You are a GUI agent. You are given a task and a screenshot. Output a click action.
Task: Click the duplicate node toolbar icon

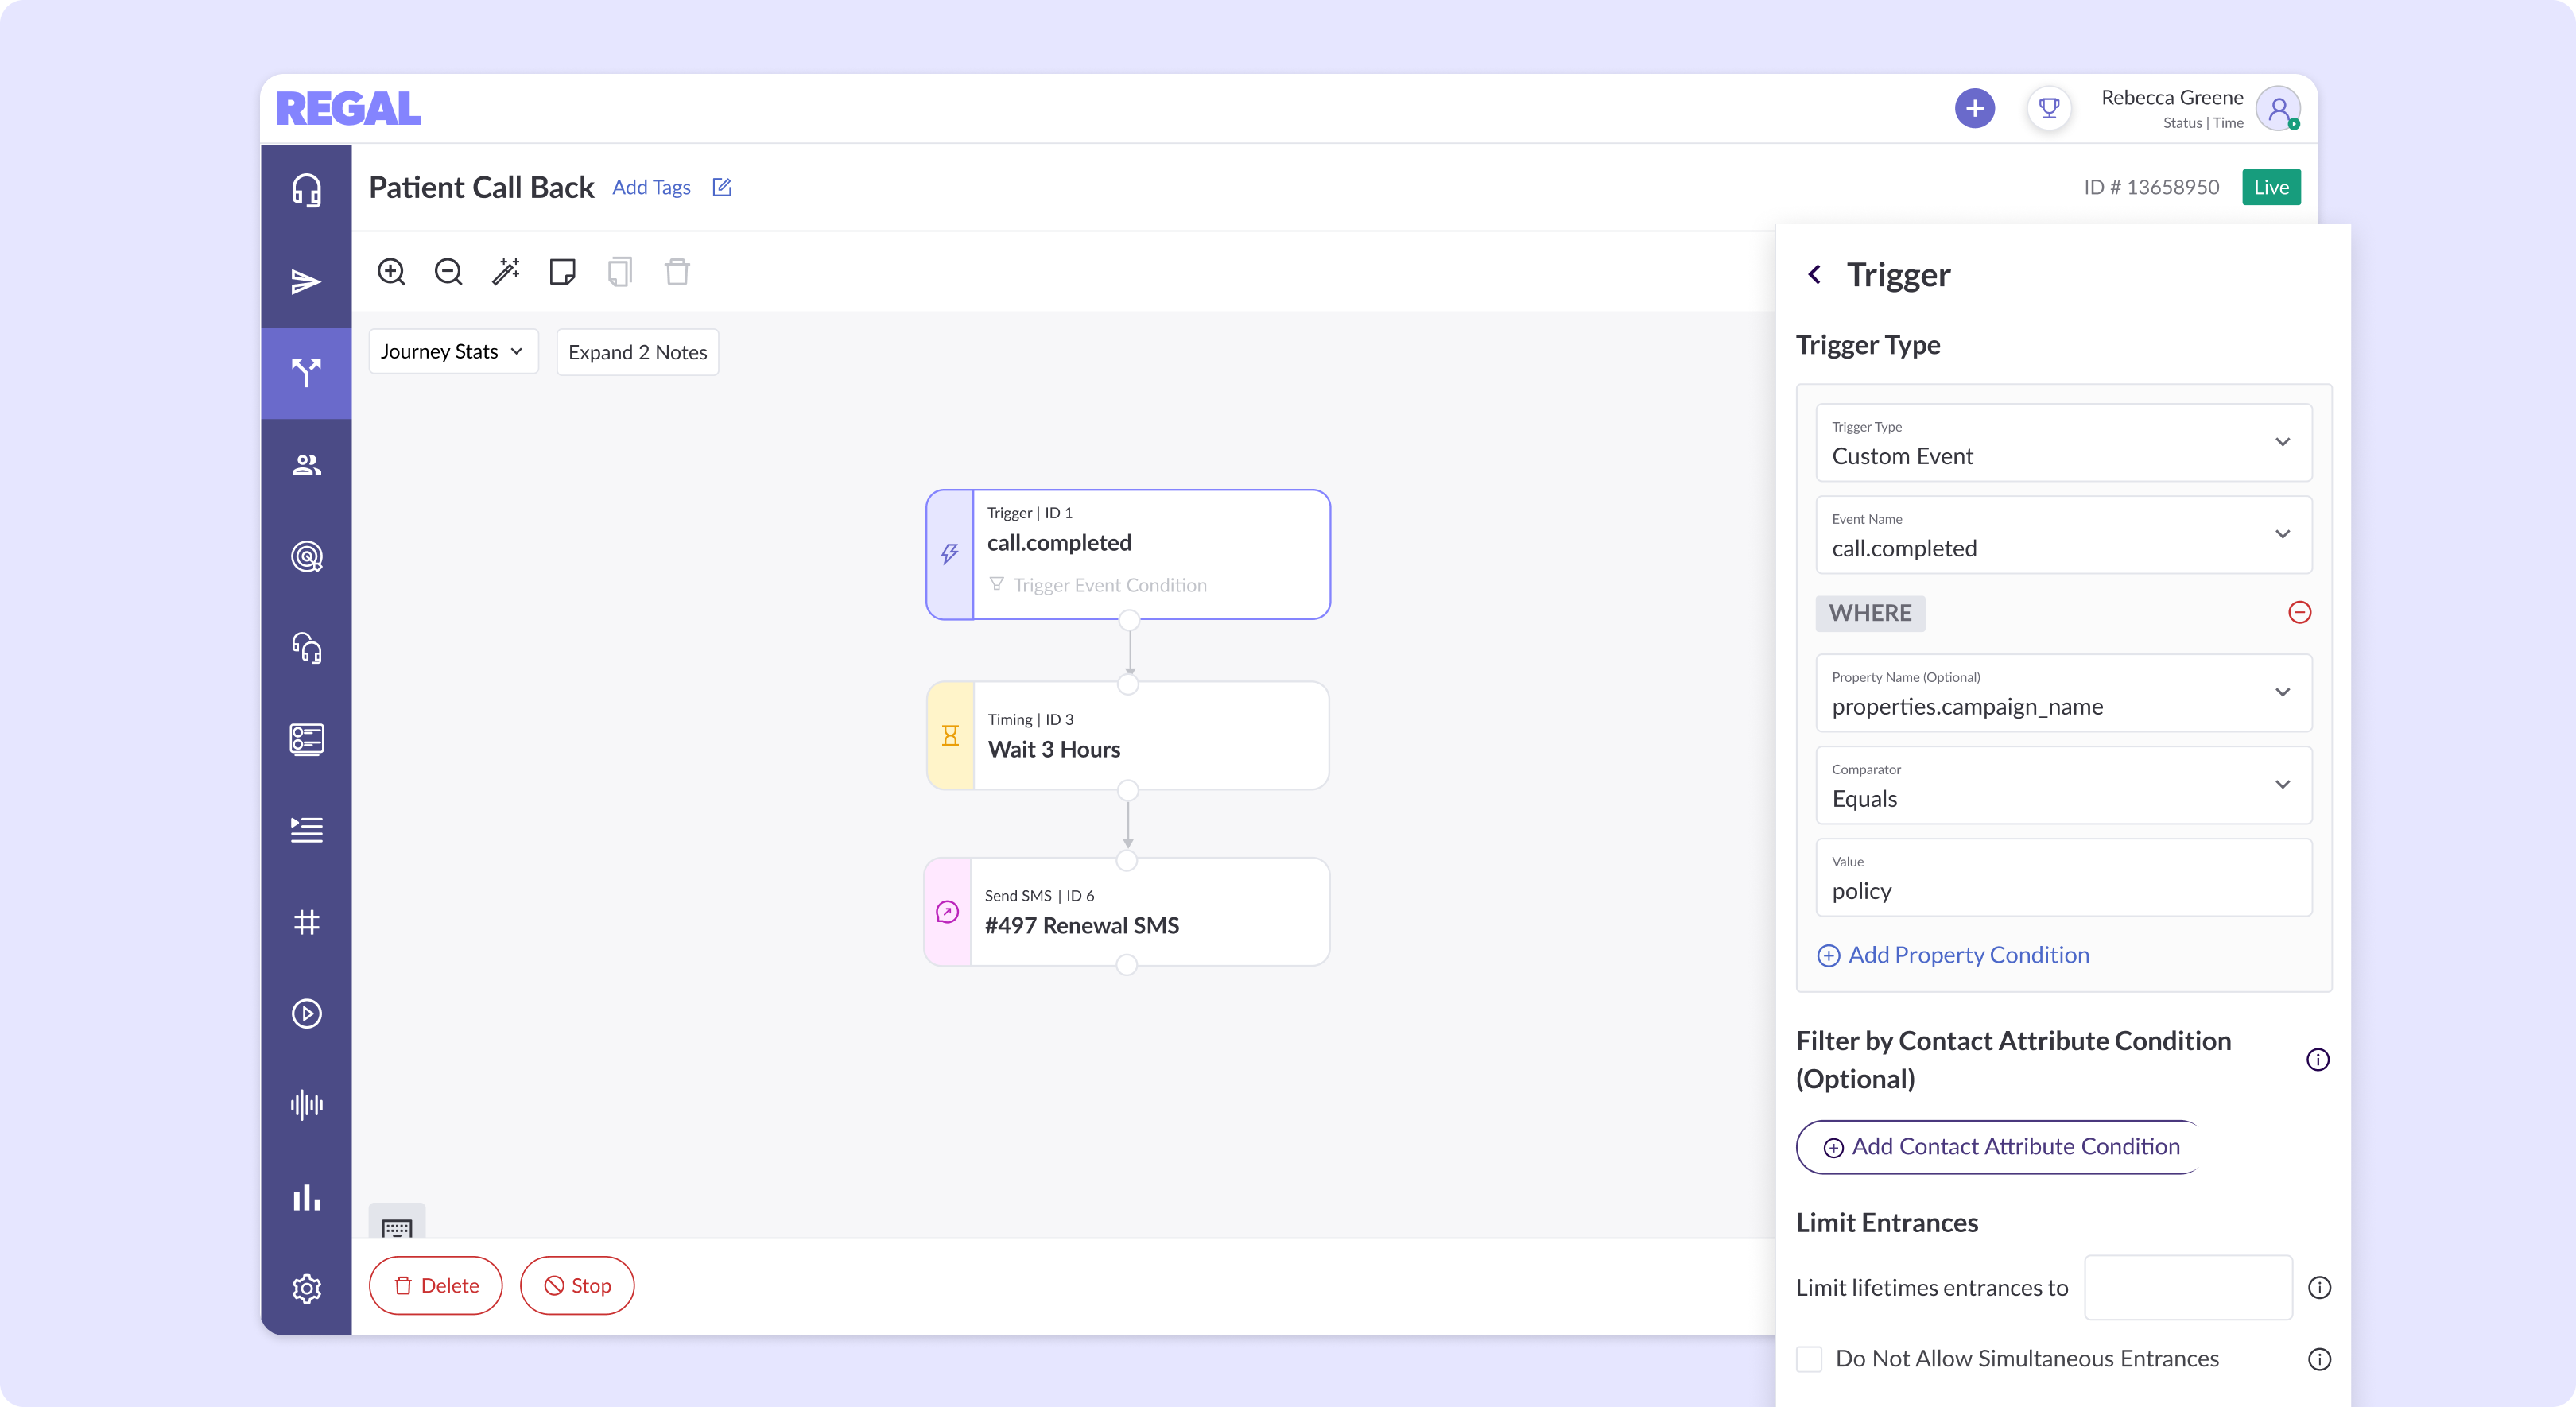620,272
